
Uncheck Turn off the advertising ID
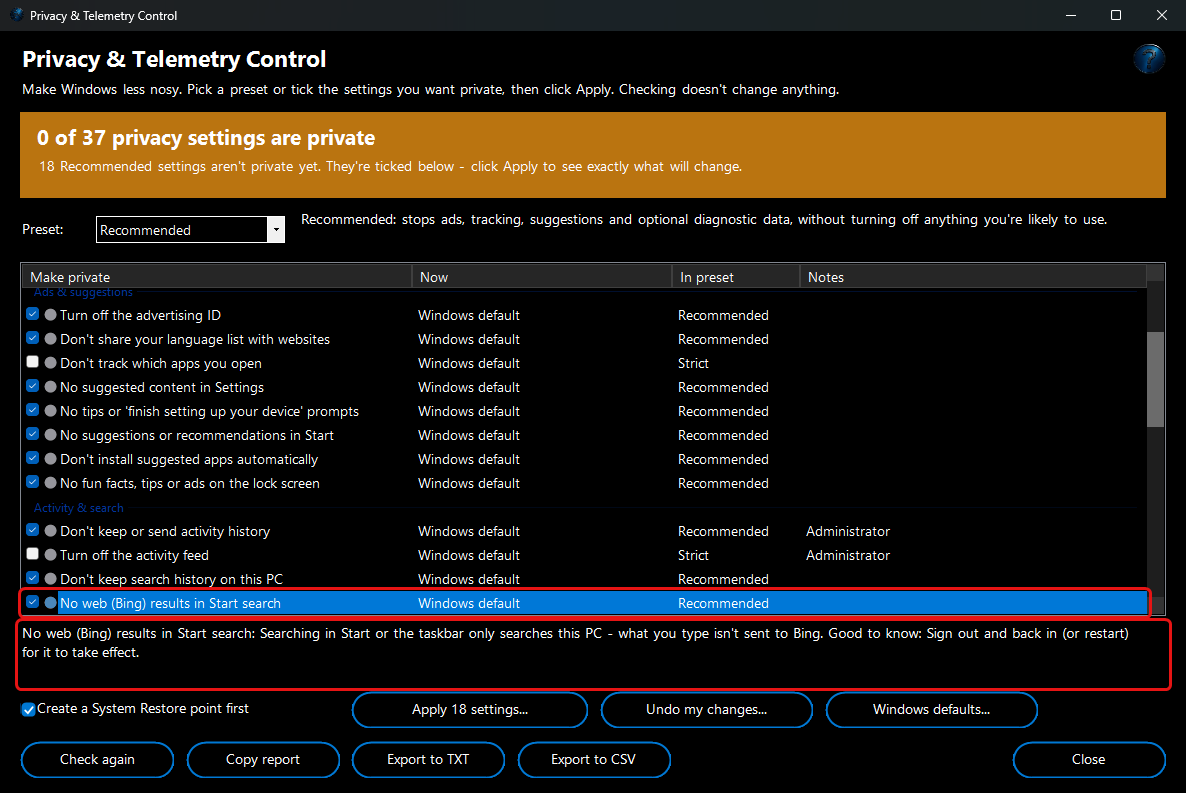pyautogui.click(x=33, y=313)
